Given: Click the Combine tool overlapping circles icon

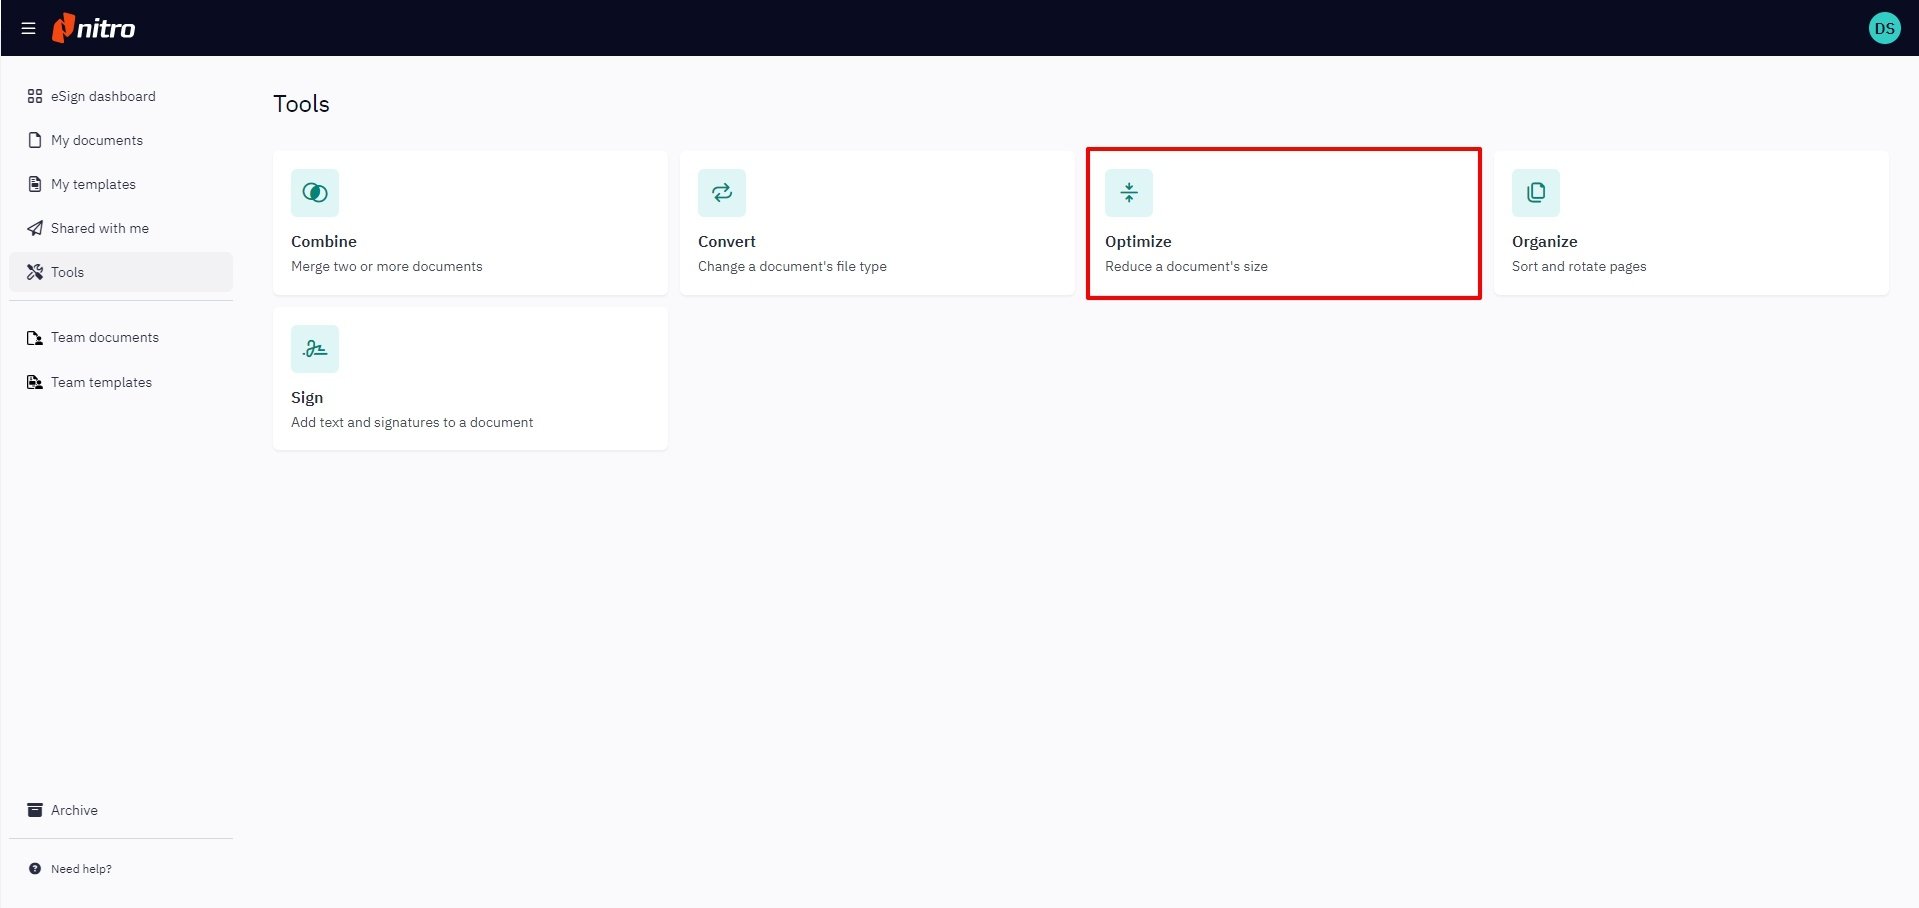Looking at the screenshot, I should click(315, 193).
